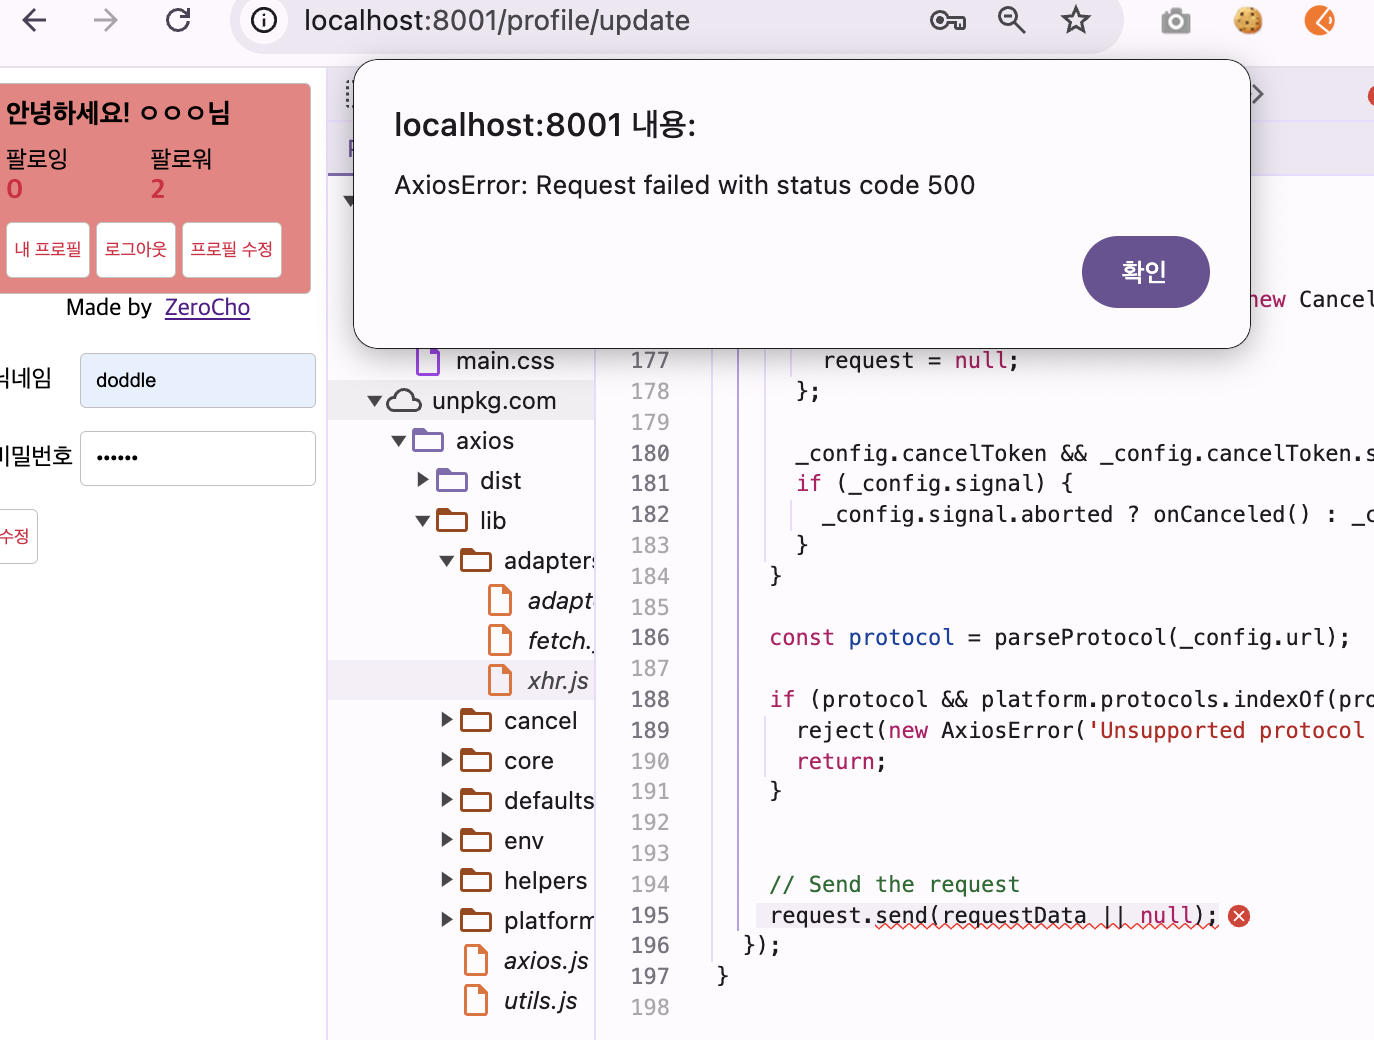Click the 팔로워 count 2
The width and height of the screenshot is (1374, 1040).
tap(158, 189)
